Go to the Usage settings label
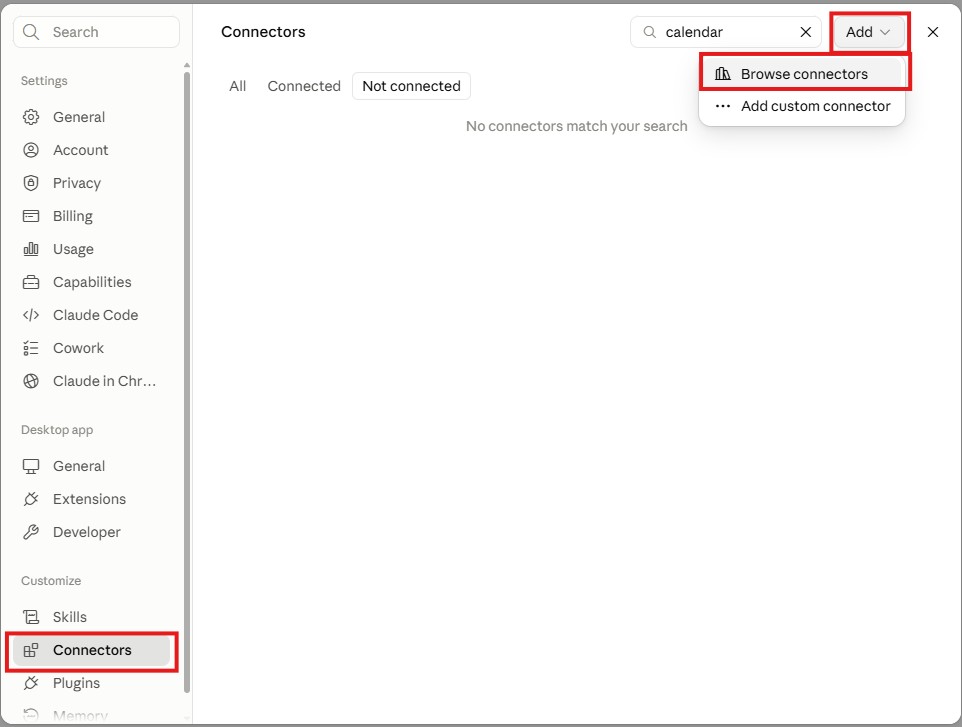The image size is (962, 727). (73, 249)
